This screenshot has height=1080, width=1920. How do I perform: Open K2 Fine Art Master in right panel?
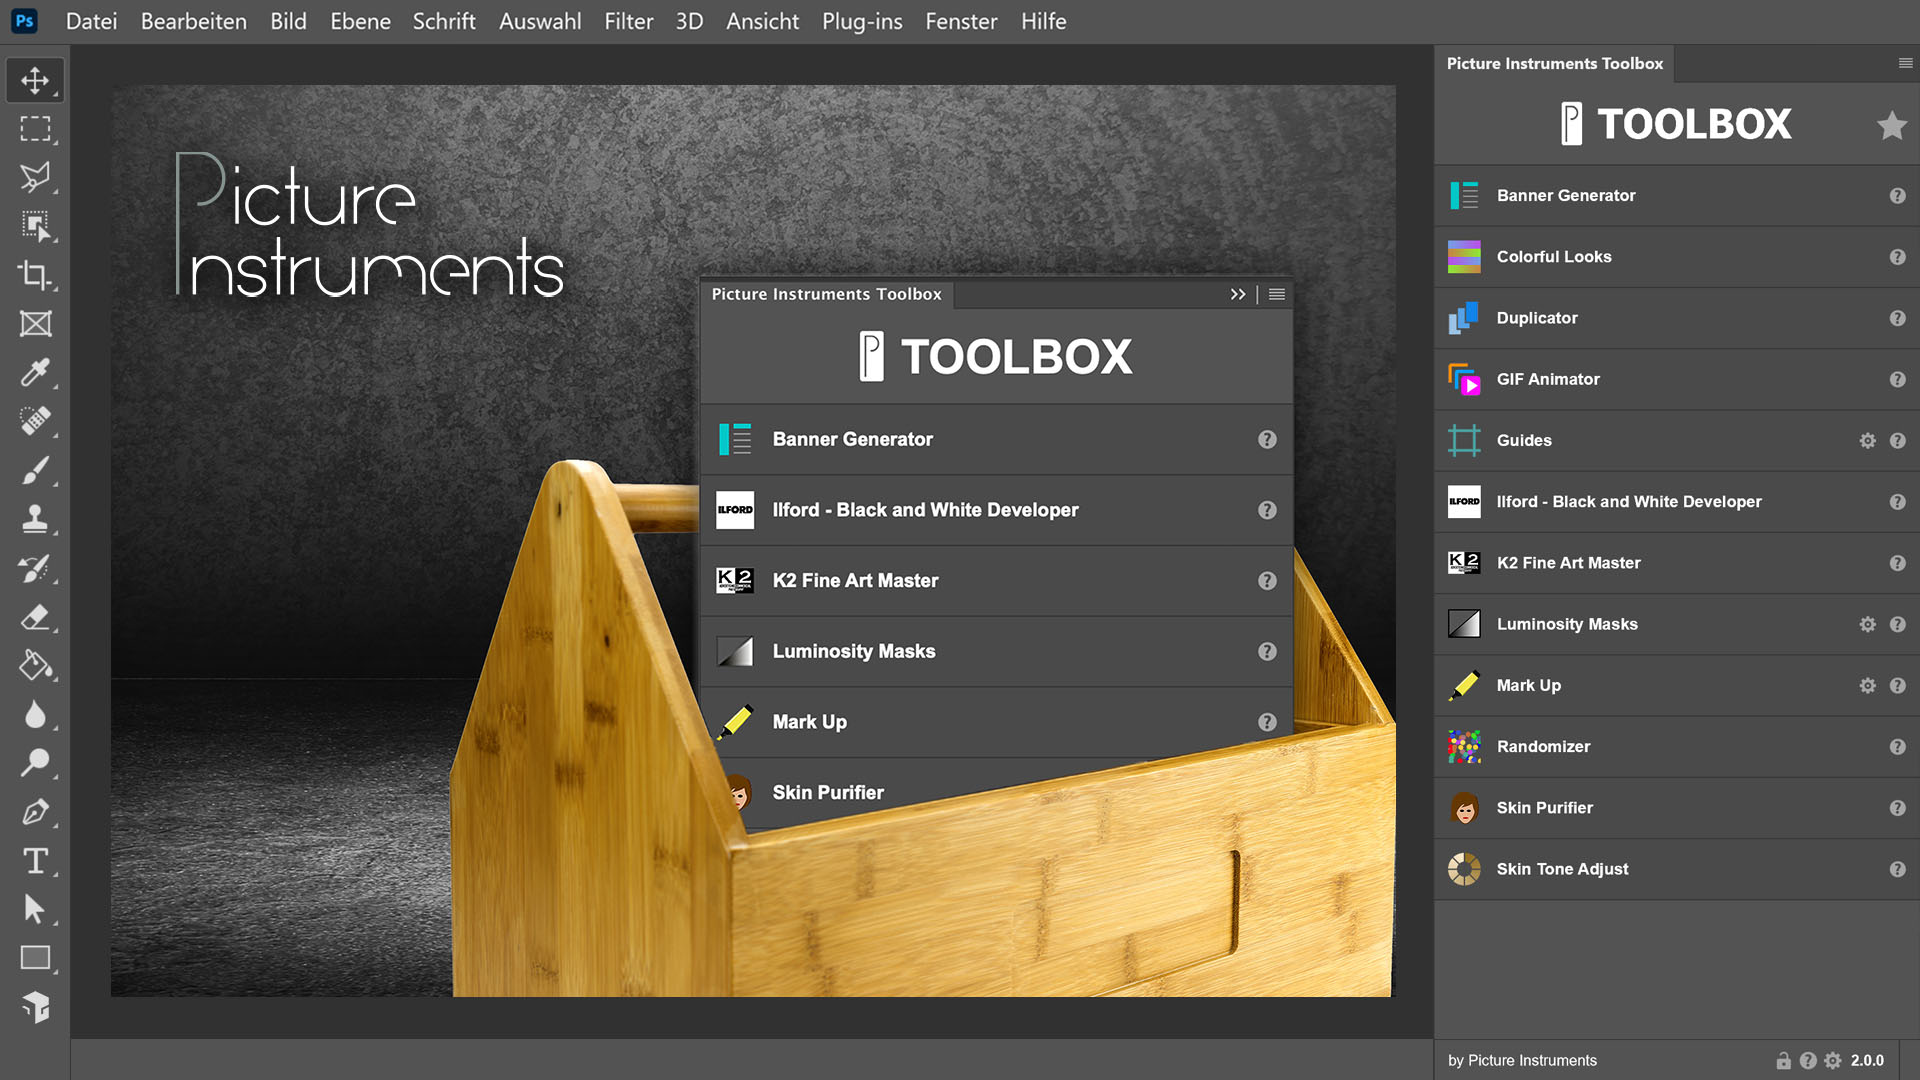pyautogui.click(x=1677, y=563)
